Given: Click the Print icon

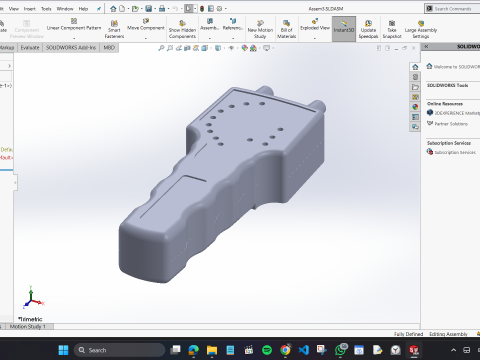Looking at the screenshot, I should [x=162, y=9].
